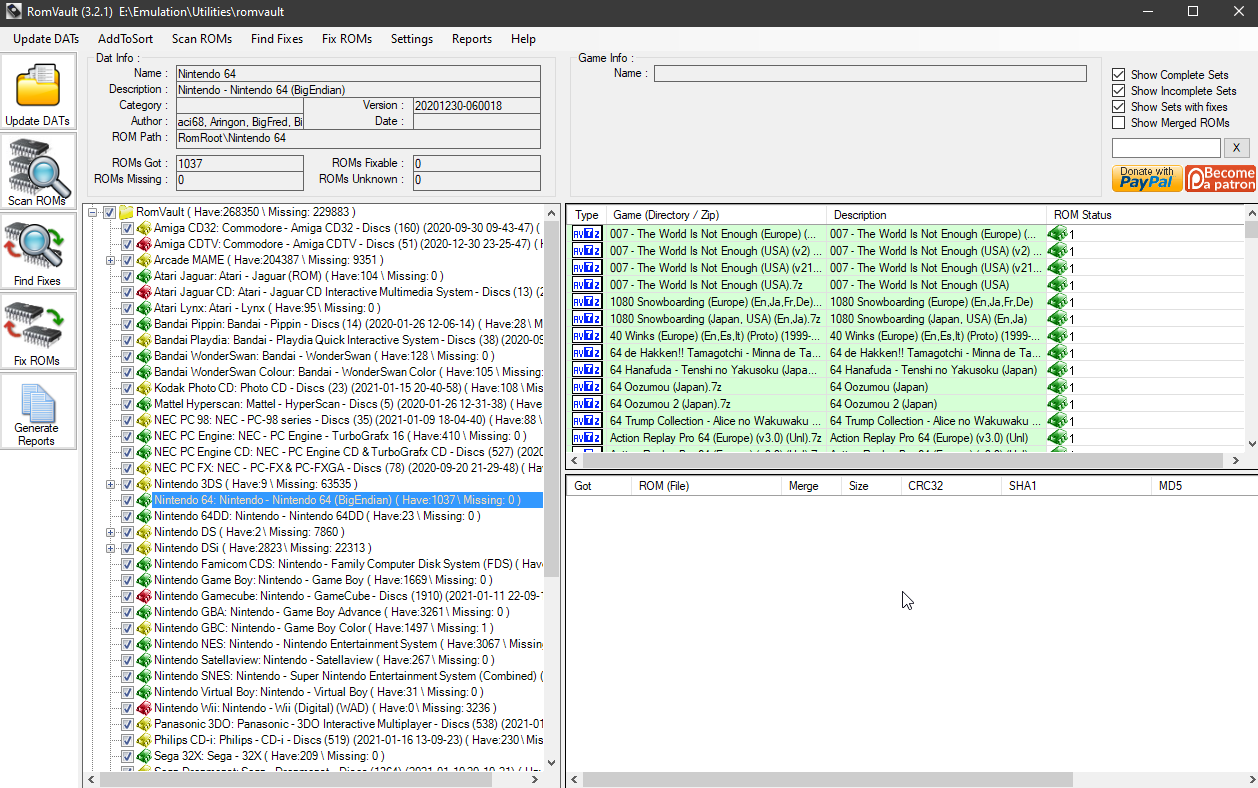Click the Nintendo 3DS yellow status icon

144,484
